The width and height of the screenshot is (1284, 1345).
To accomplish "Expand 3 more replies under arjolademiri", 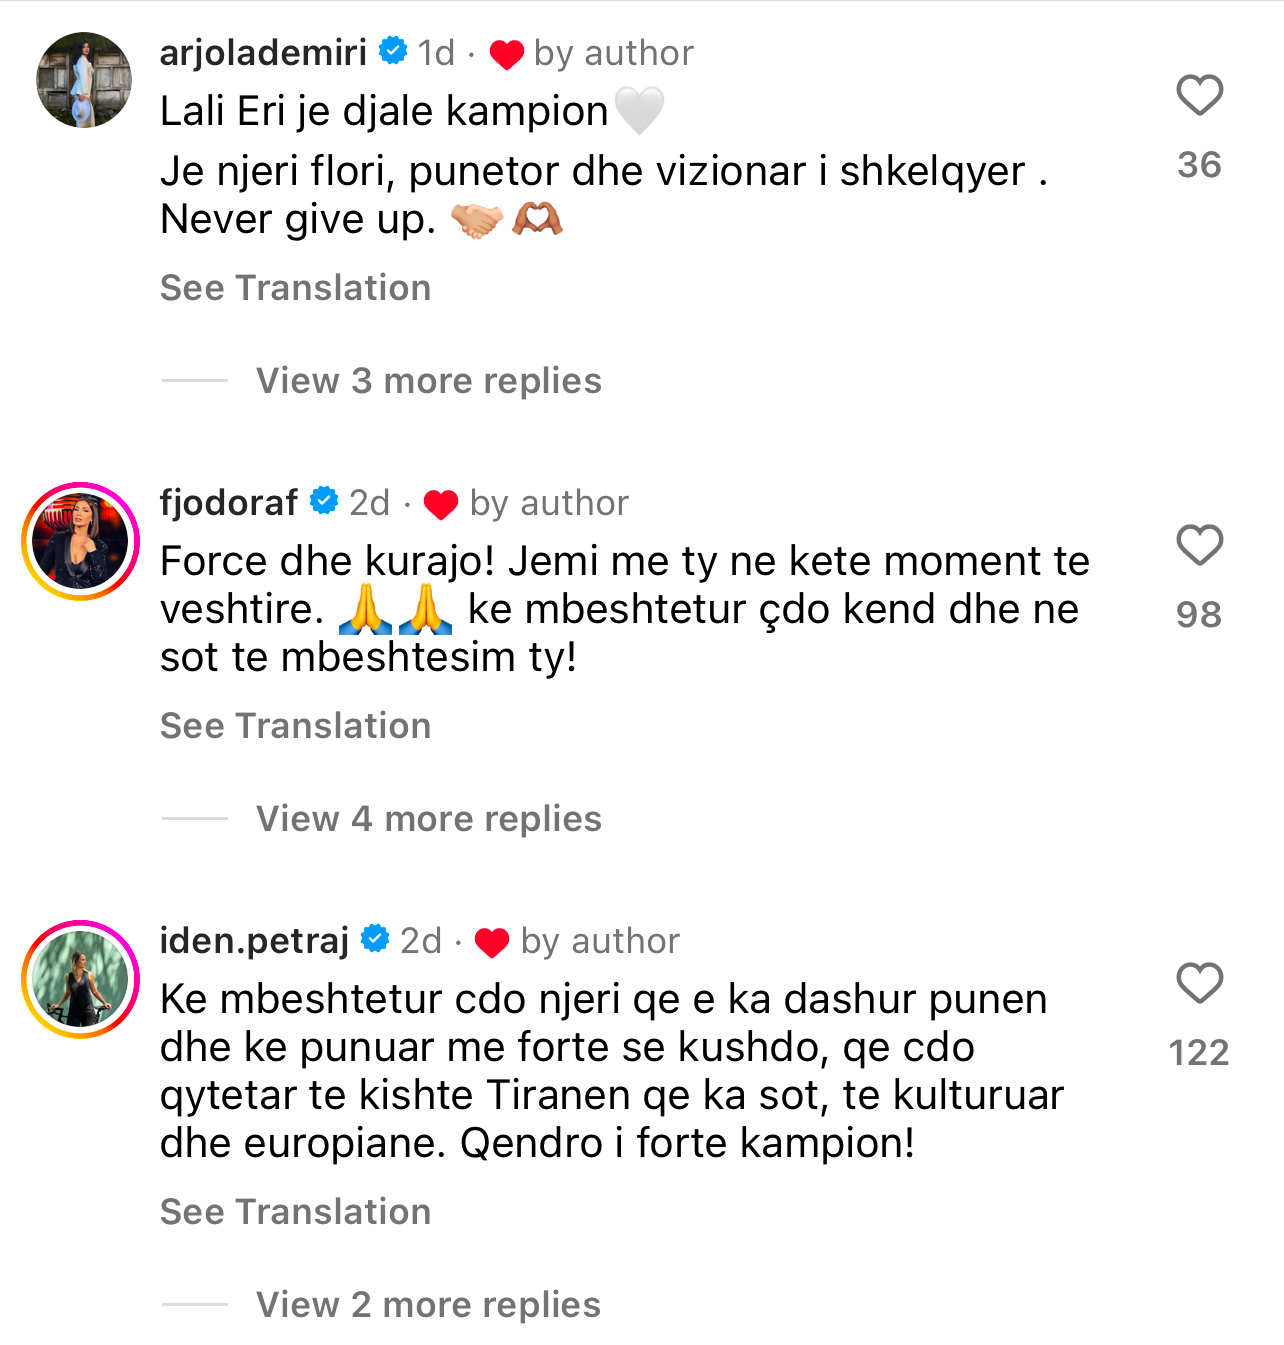I will tap(428, 381).
